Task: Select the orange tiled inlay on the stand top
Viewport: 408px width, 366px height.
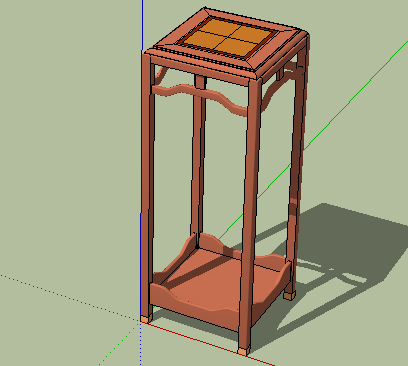Action: (229, 37)
